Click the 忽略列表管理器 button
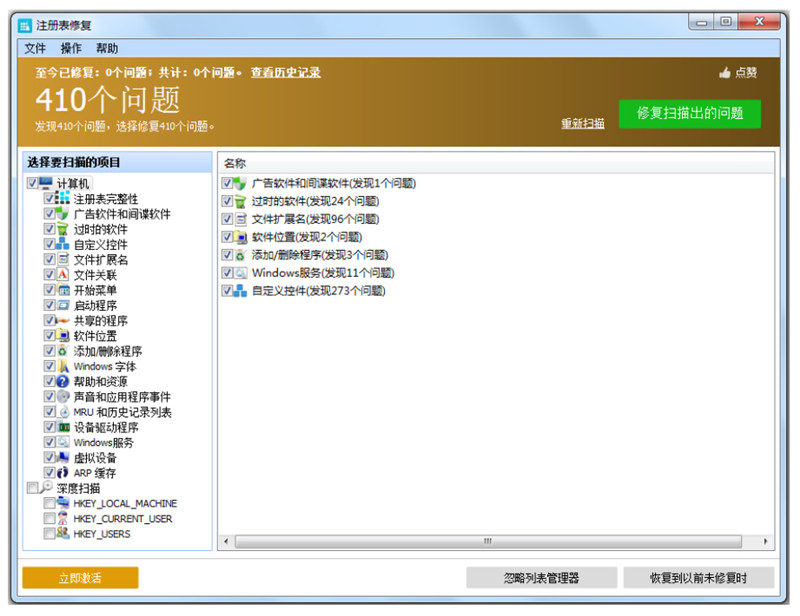Screen dimensions: 800x616 (x=540, y=578)
